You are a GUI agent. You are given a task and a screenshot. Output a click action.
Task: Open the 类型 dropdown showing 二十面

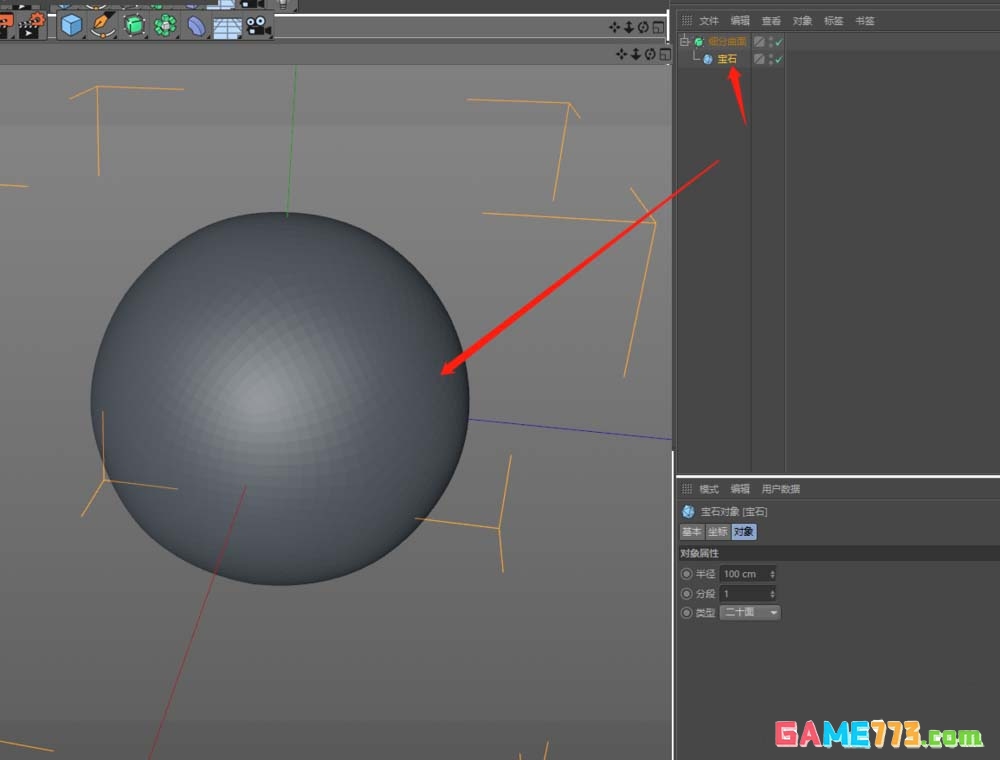coord(750,612)
